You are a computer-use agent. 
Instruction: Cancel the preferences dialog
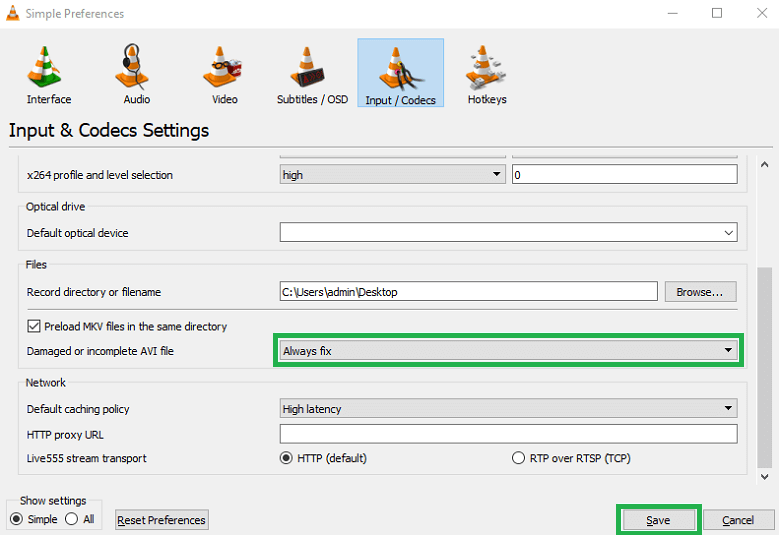[738, 520]
